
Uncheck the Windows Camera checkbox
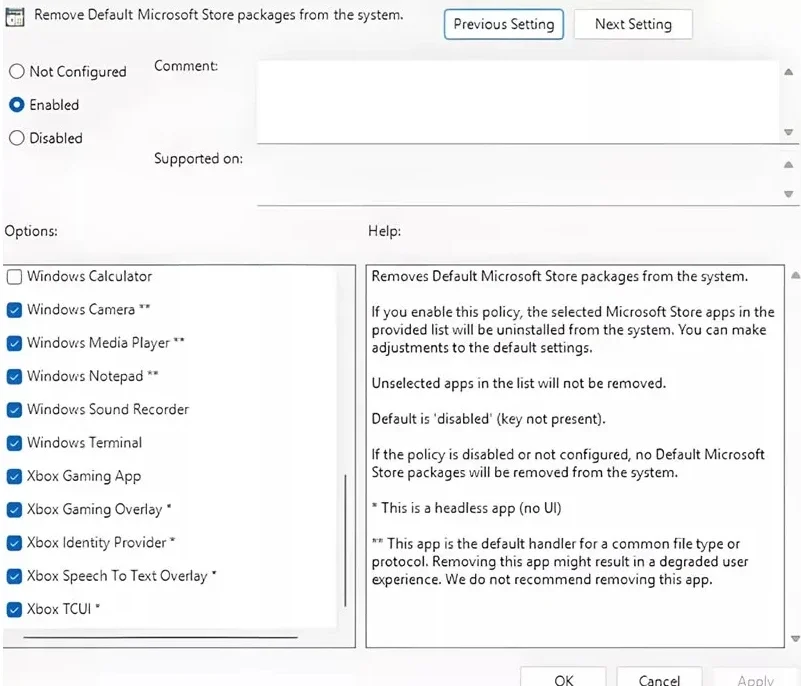(14, 310)
